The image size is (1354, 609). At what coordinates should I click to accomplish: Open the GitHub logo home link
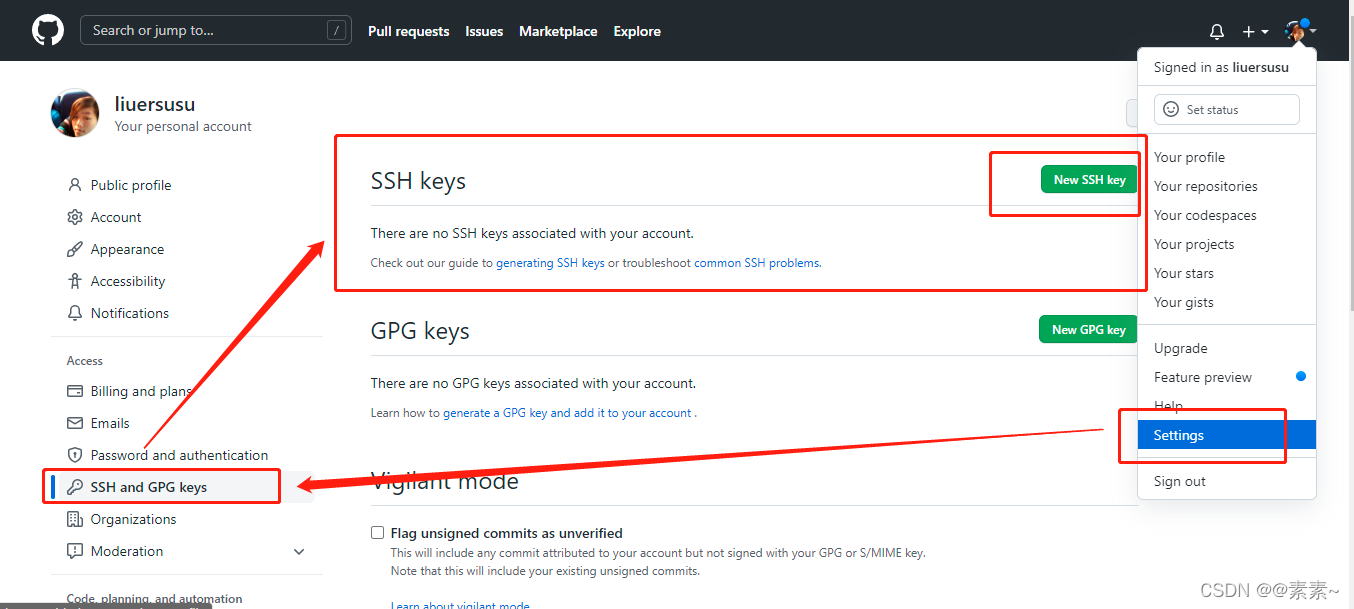click(48, 30)
